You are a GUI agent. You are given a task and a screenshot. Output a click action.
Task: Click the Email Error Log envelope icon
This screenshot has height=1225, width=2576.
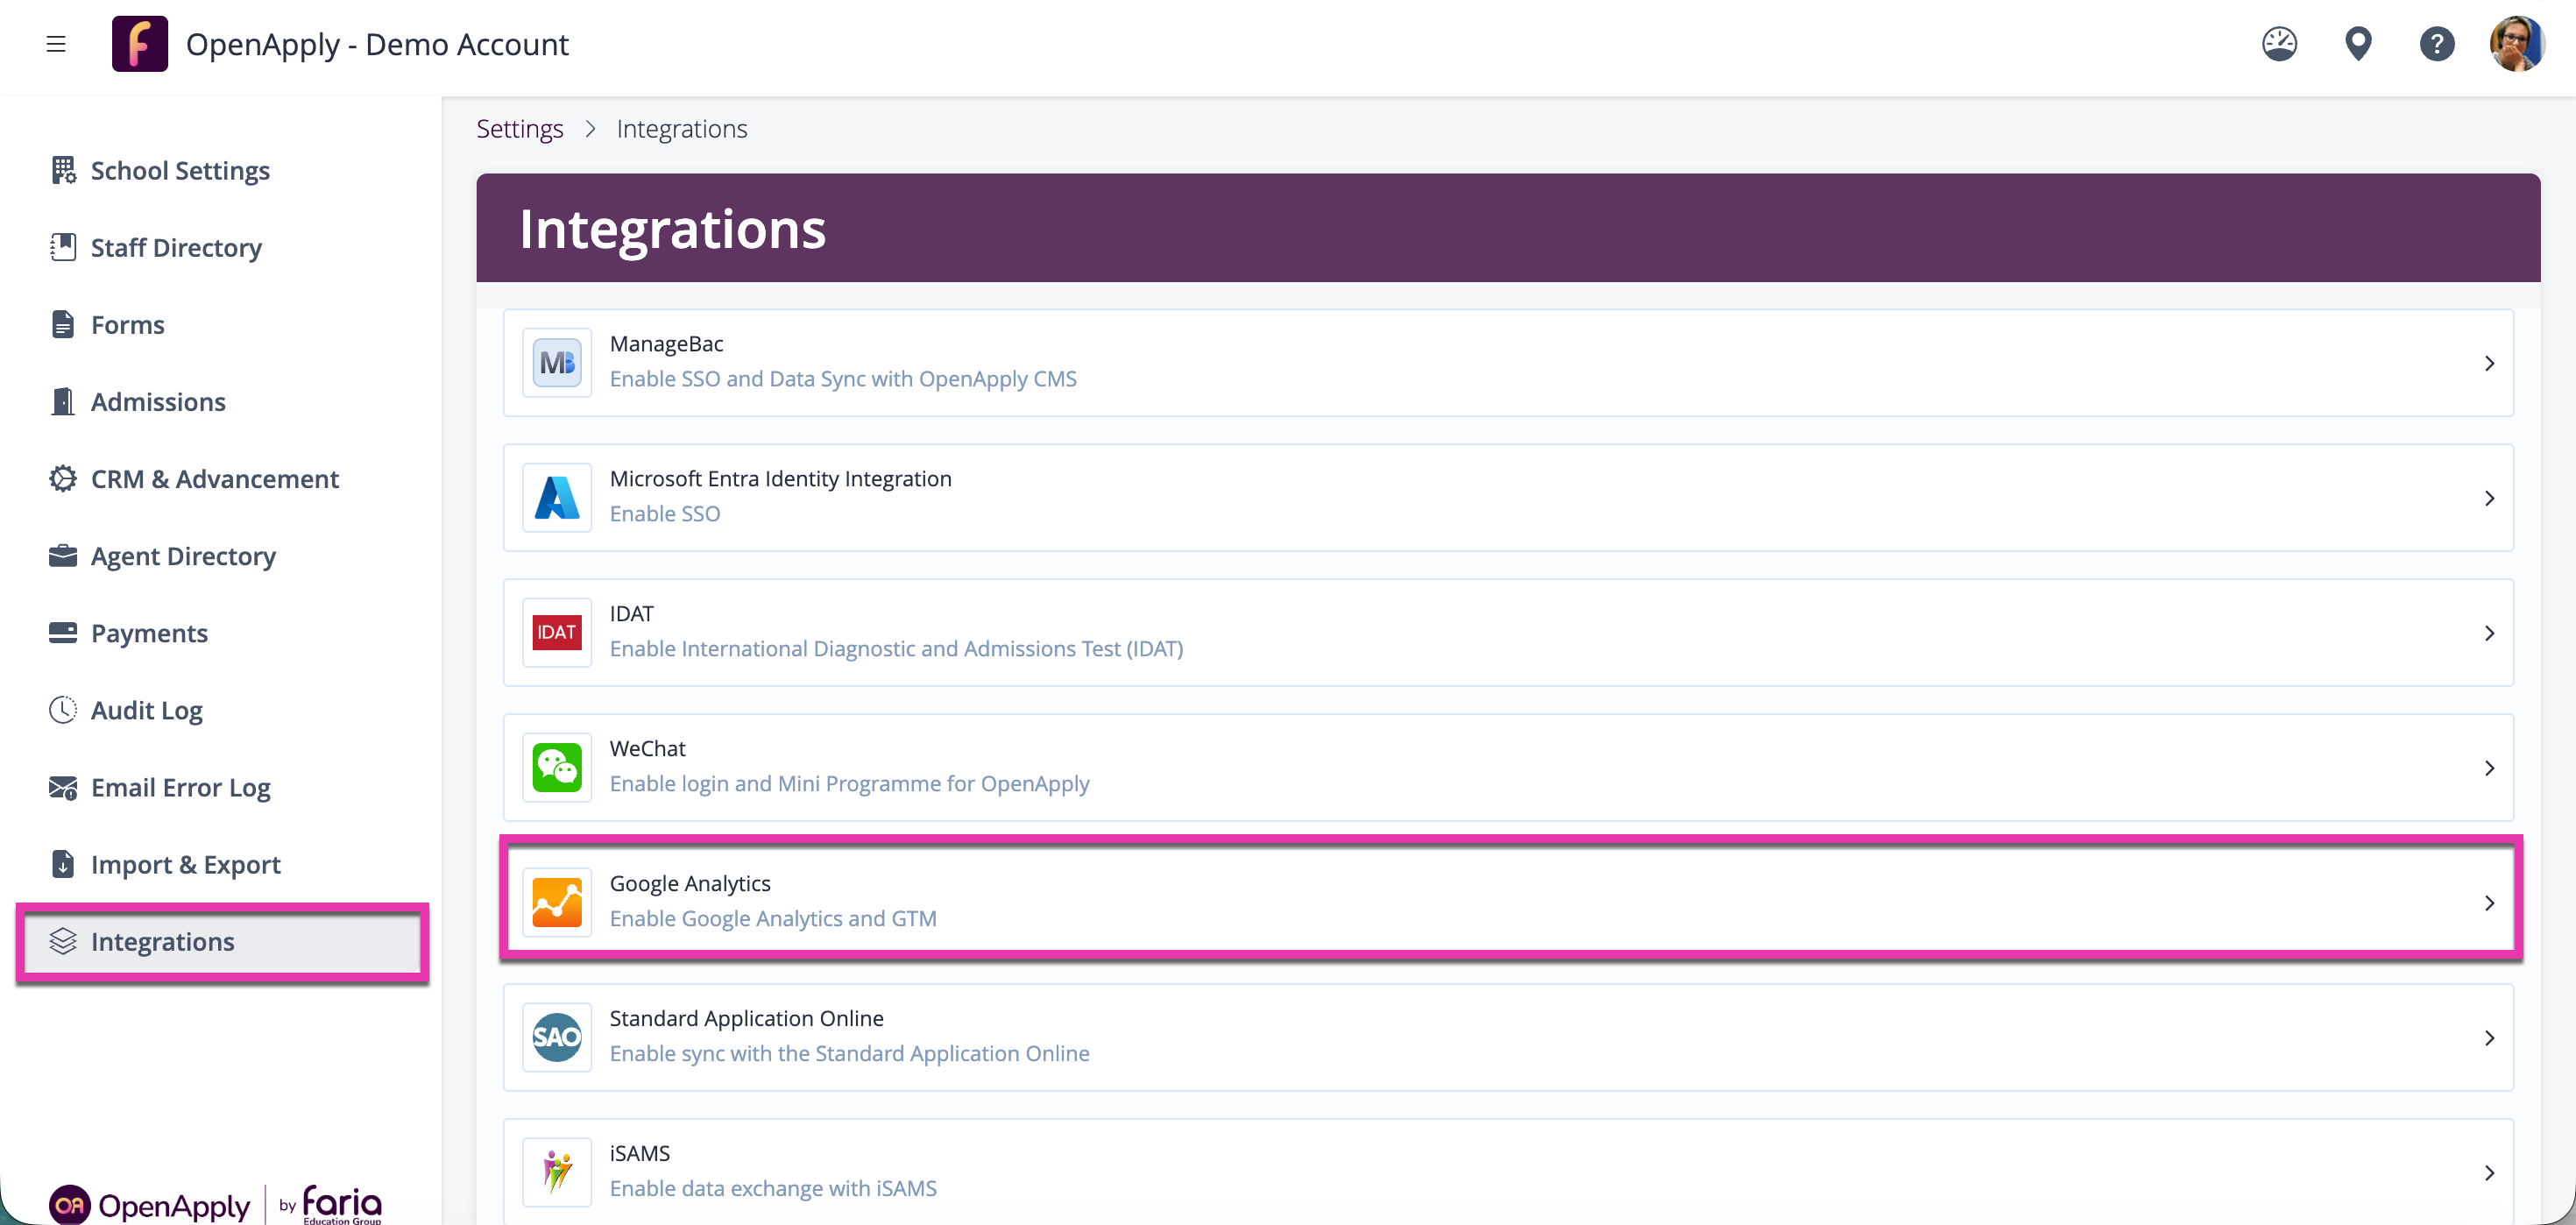63,787
